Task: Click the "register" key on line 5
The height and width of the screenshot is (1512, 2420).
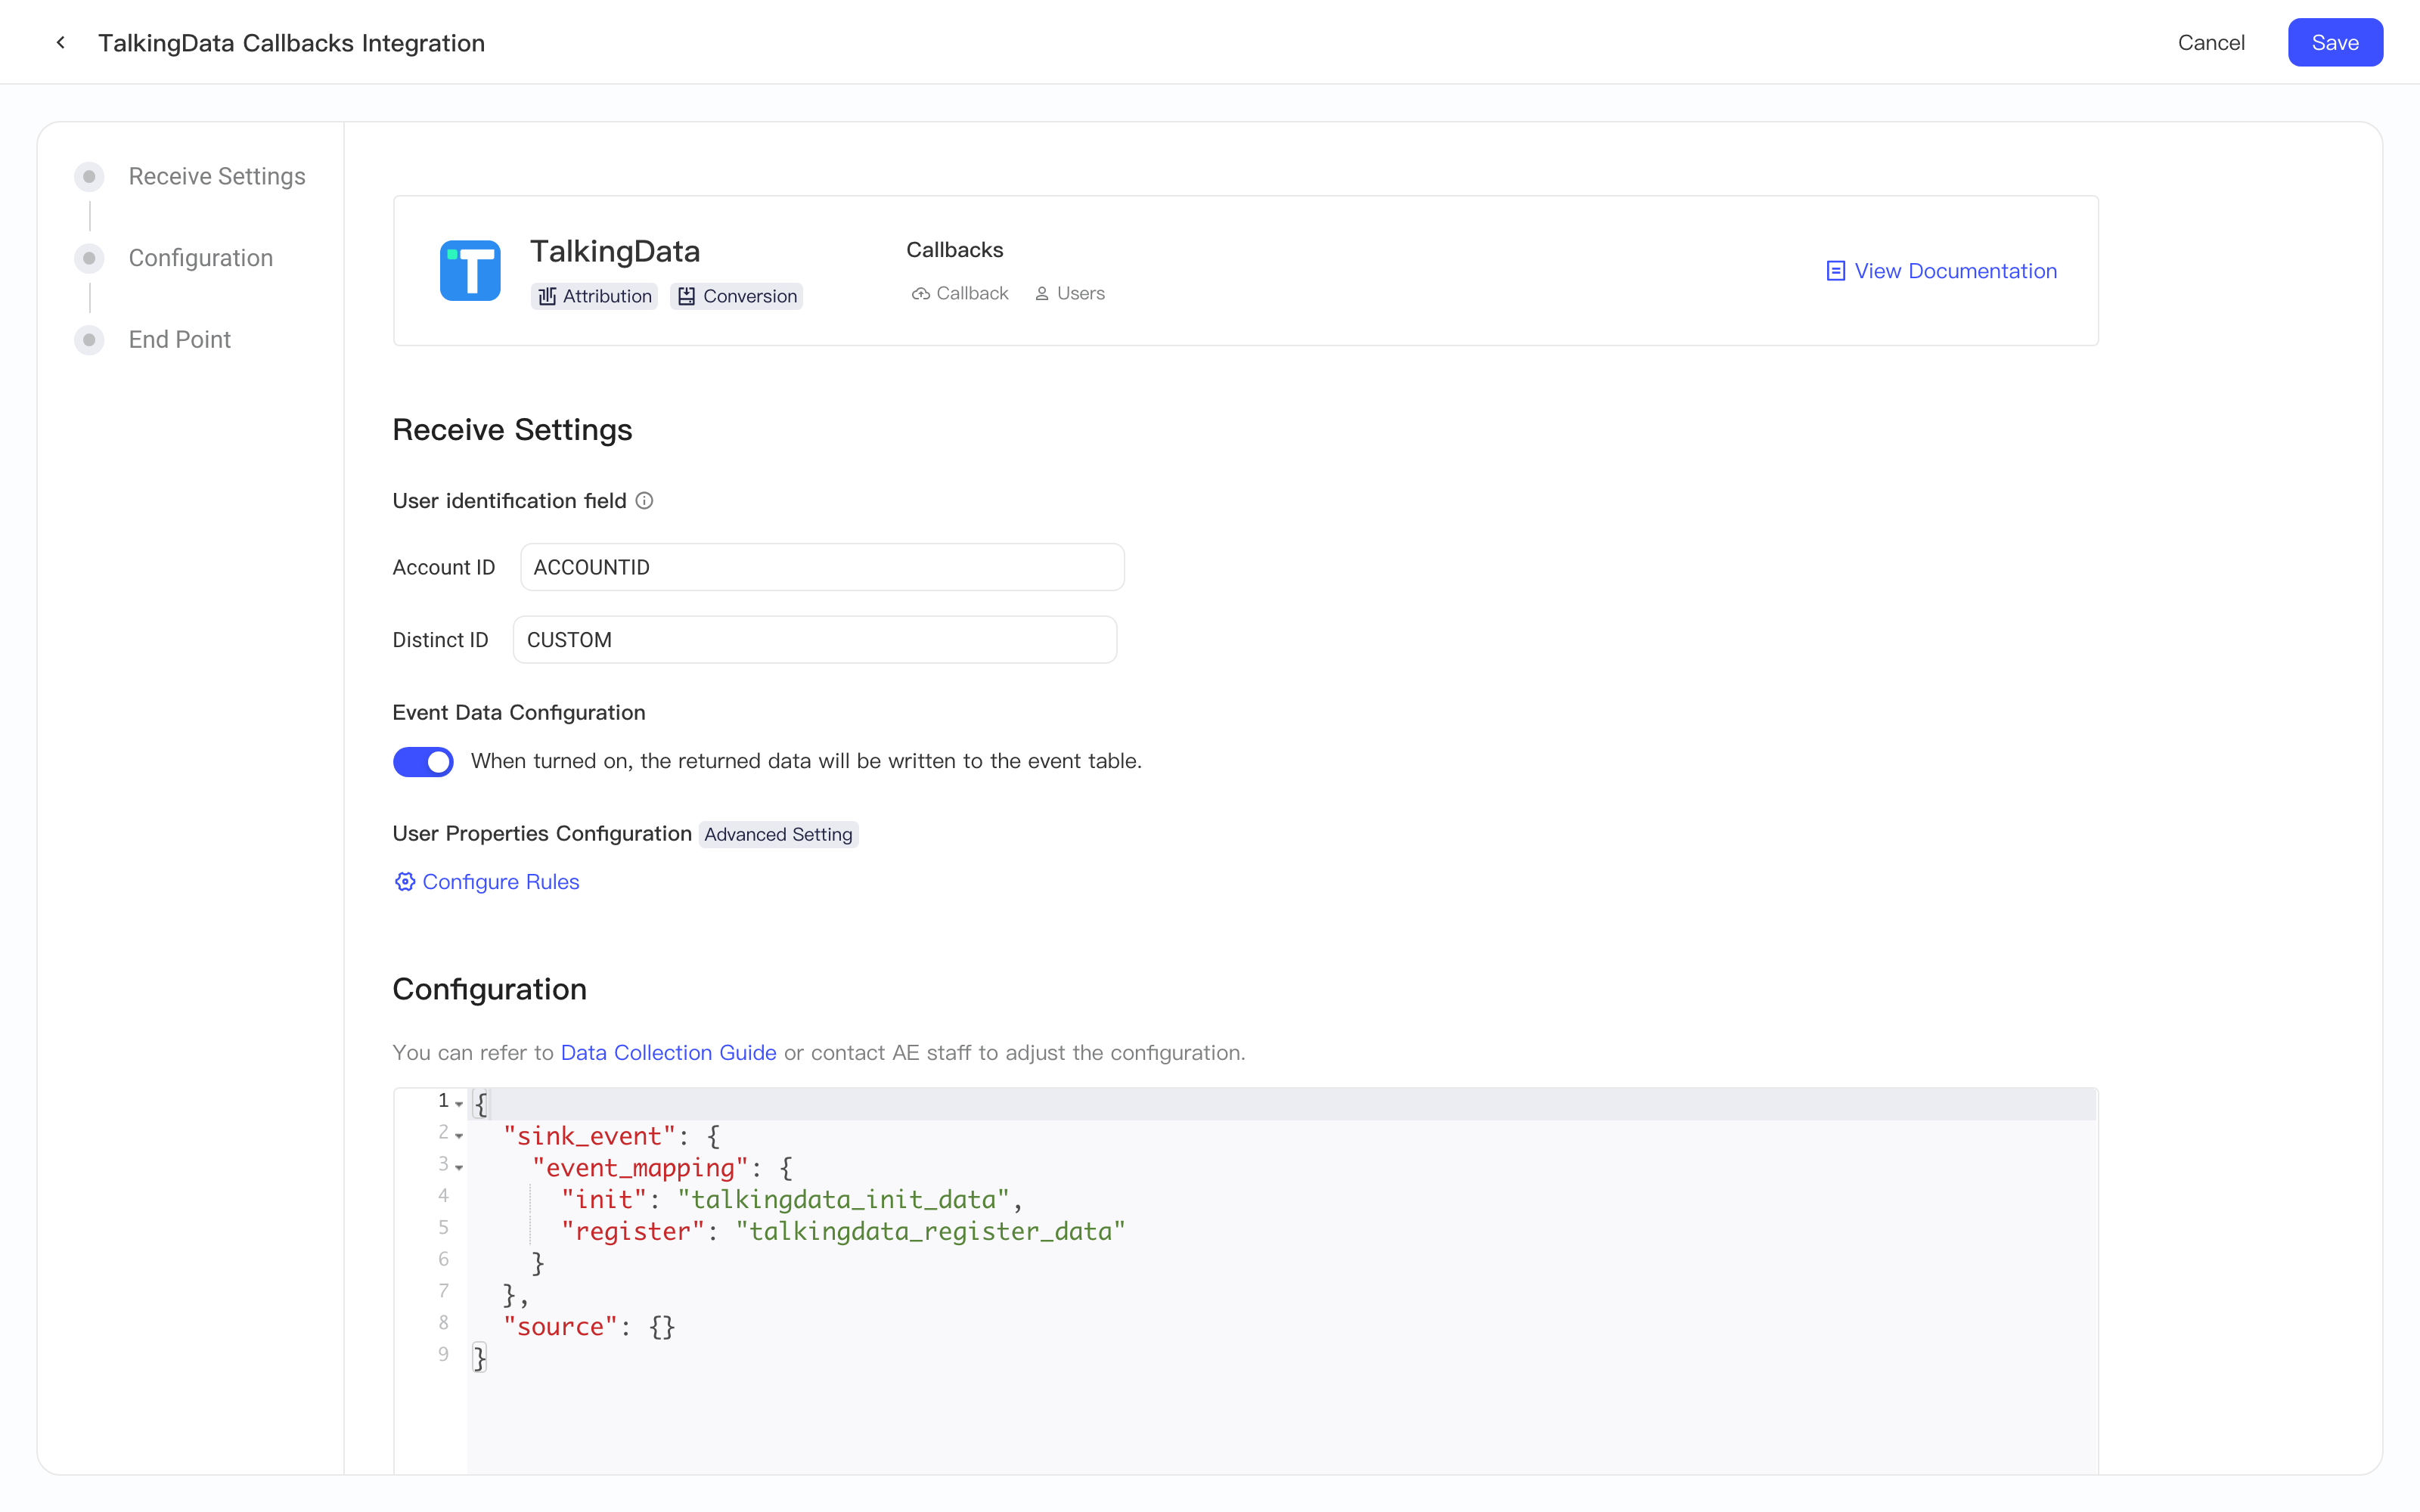Action: (632, 1231)
